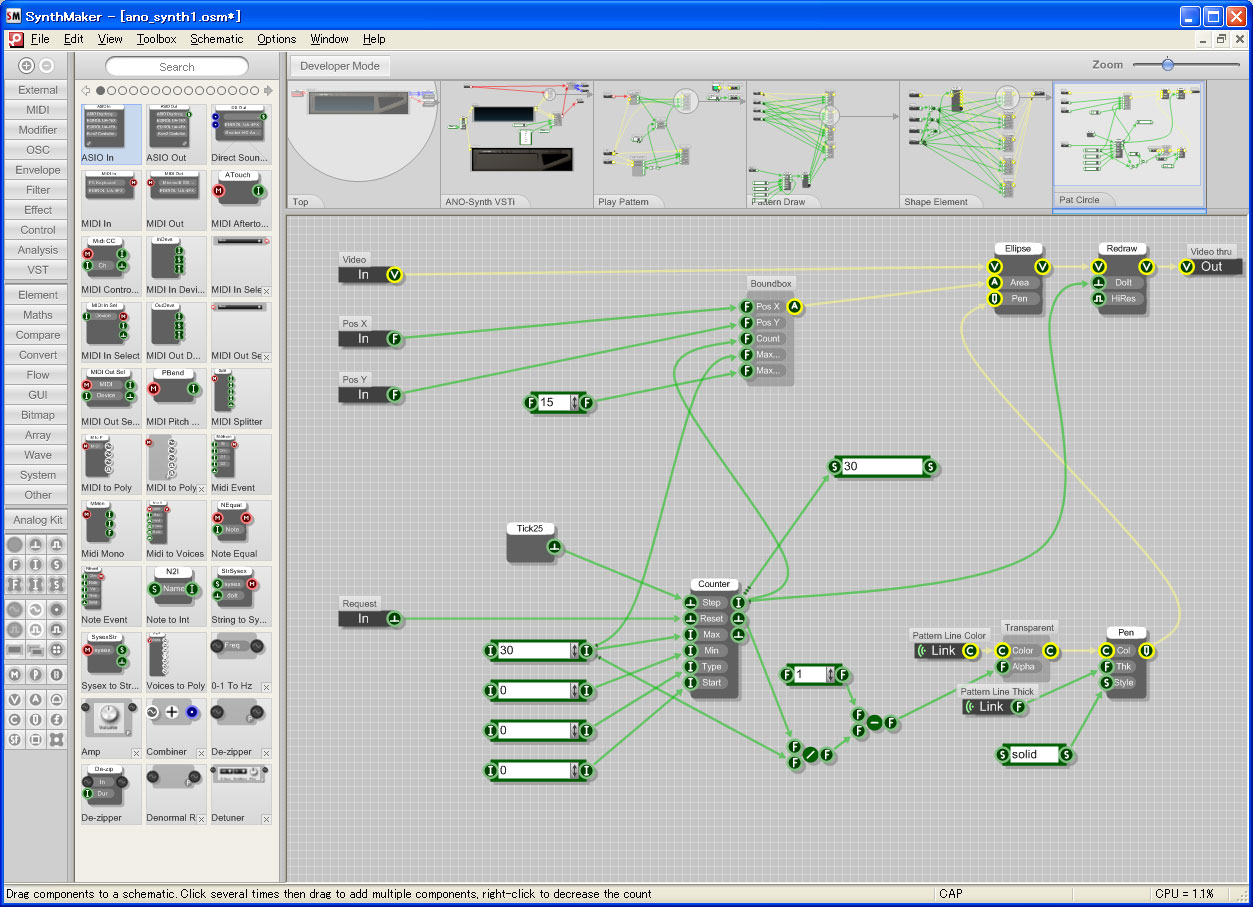Open the Edit menu
This screenshot has width=1253, height=907.
(73, 39)
